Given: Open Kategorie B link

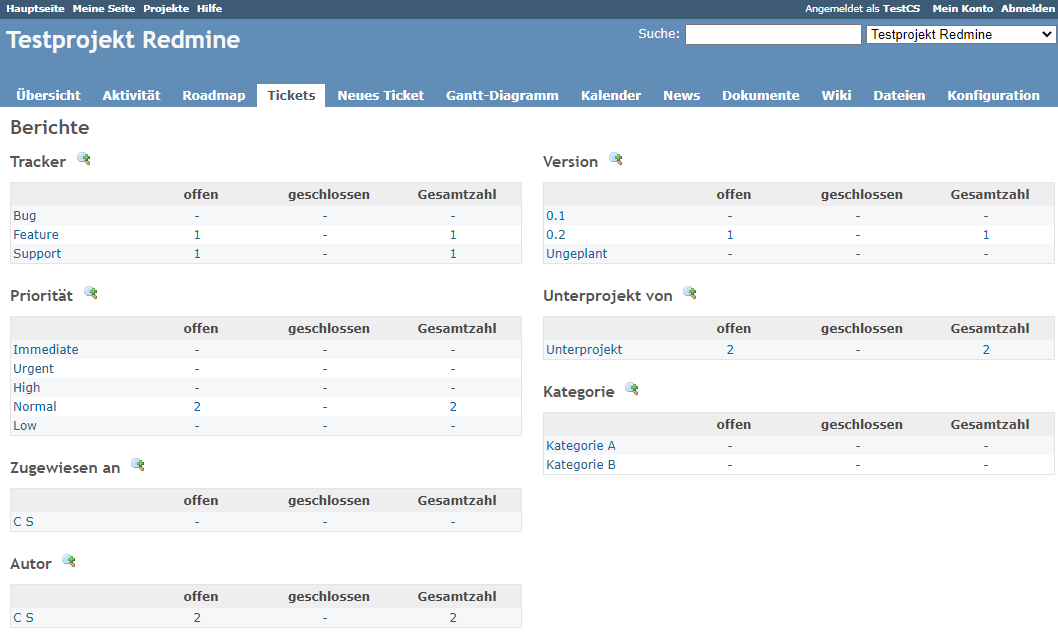Looking at the screenshot, I should pos(581,464).
